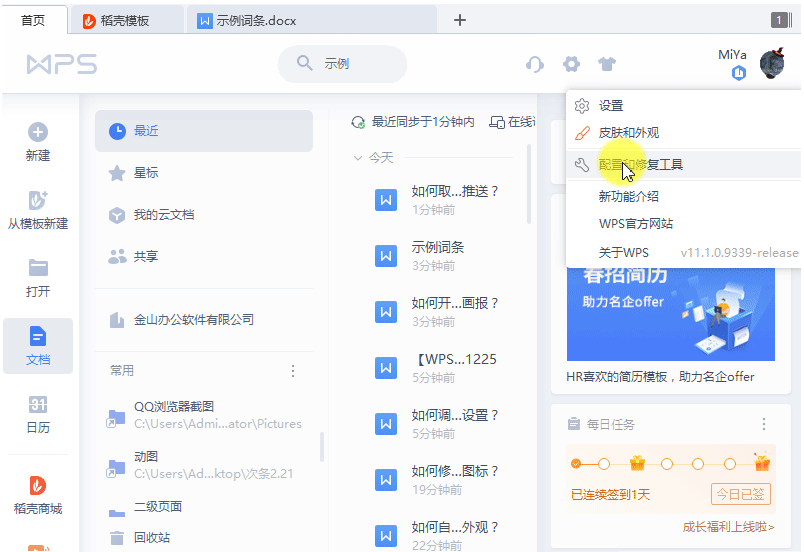Select 星标 in the navigation list
The width and height of the screenshot is (804, 552).
pyautogui.click(x=204, y=173)
